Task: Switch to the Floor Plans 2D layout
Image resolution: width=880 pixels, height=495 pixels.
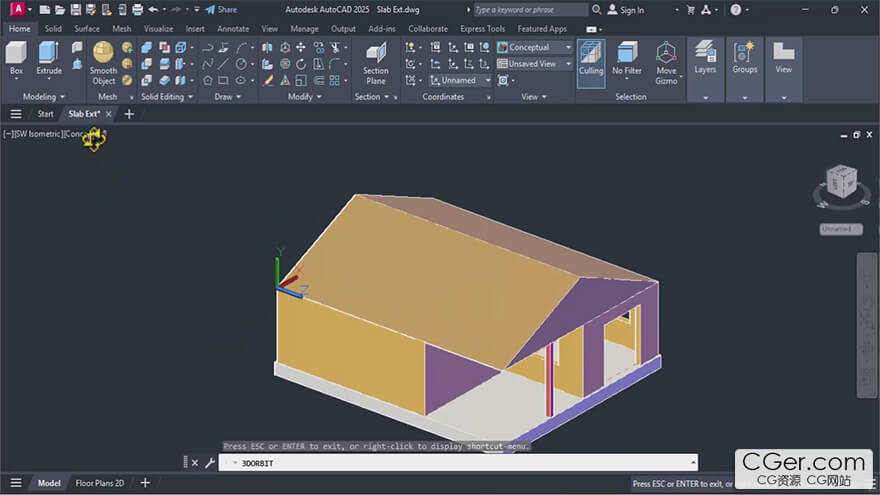Action: pyautogui.click(x=100, y=483)
